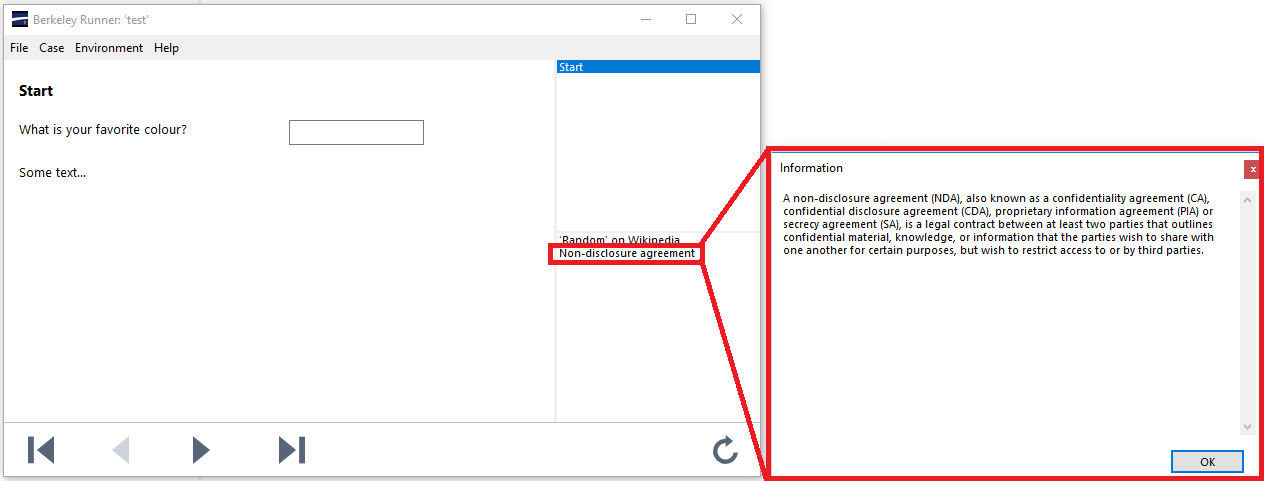Focus the favorite colour text field
This screenshot has width=1264, height=481.
[x=356, y=132]
